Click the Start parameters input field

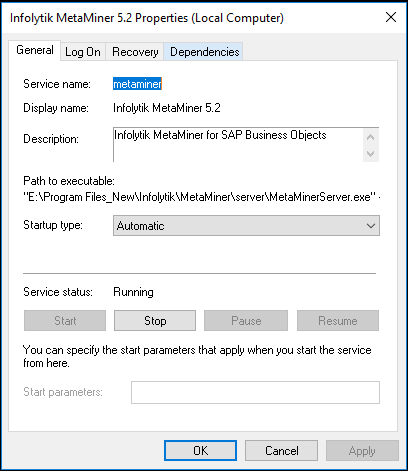point(255,392)
